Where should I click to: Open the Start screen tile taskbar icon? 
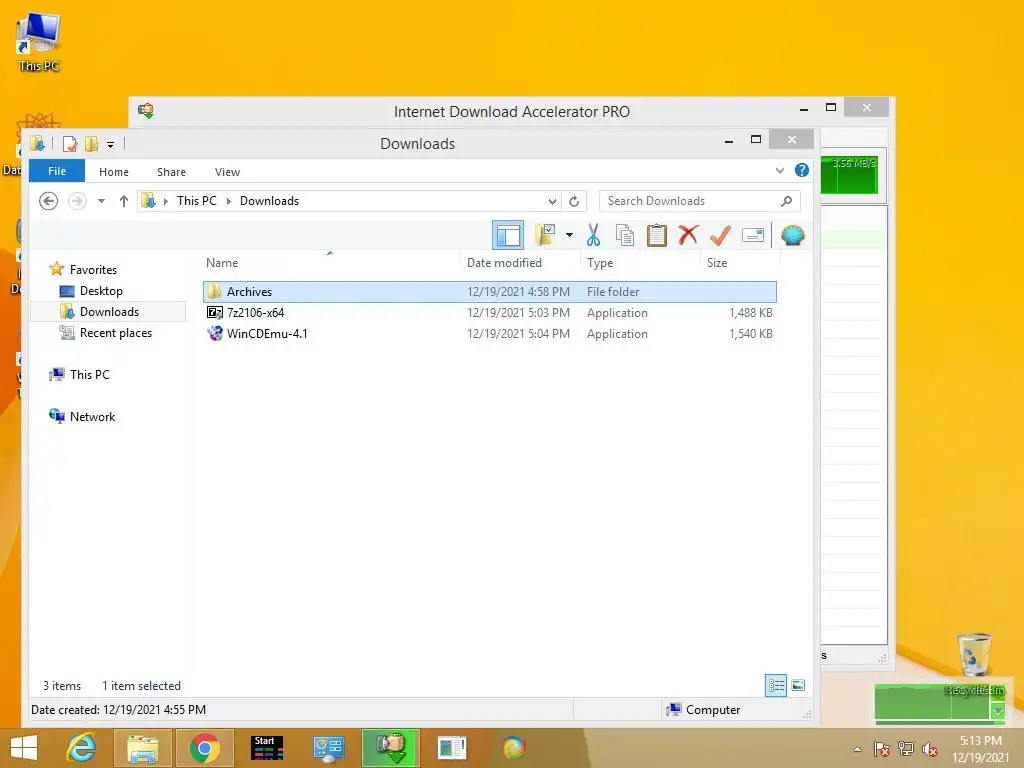pyautogui.click(x=266, y=748)
